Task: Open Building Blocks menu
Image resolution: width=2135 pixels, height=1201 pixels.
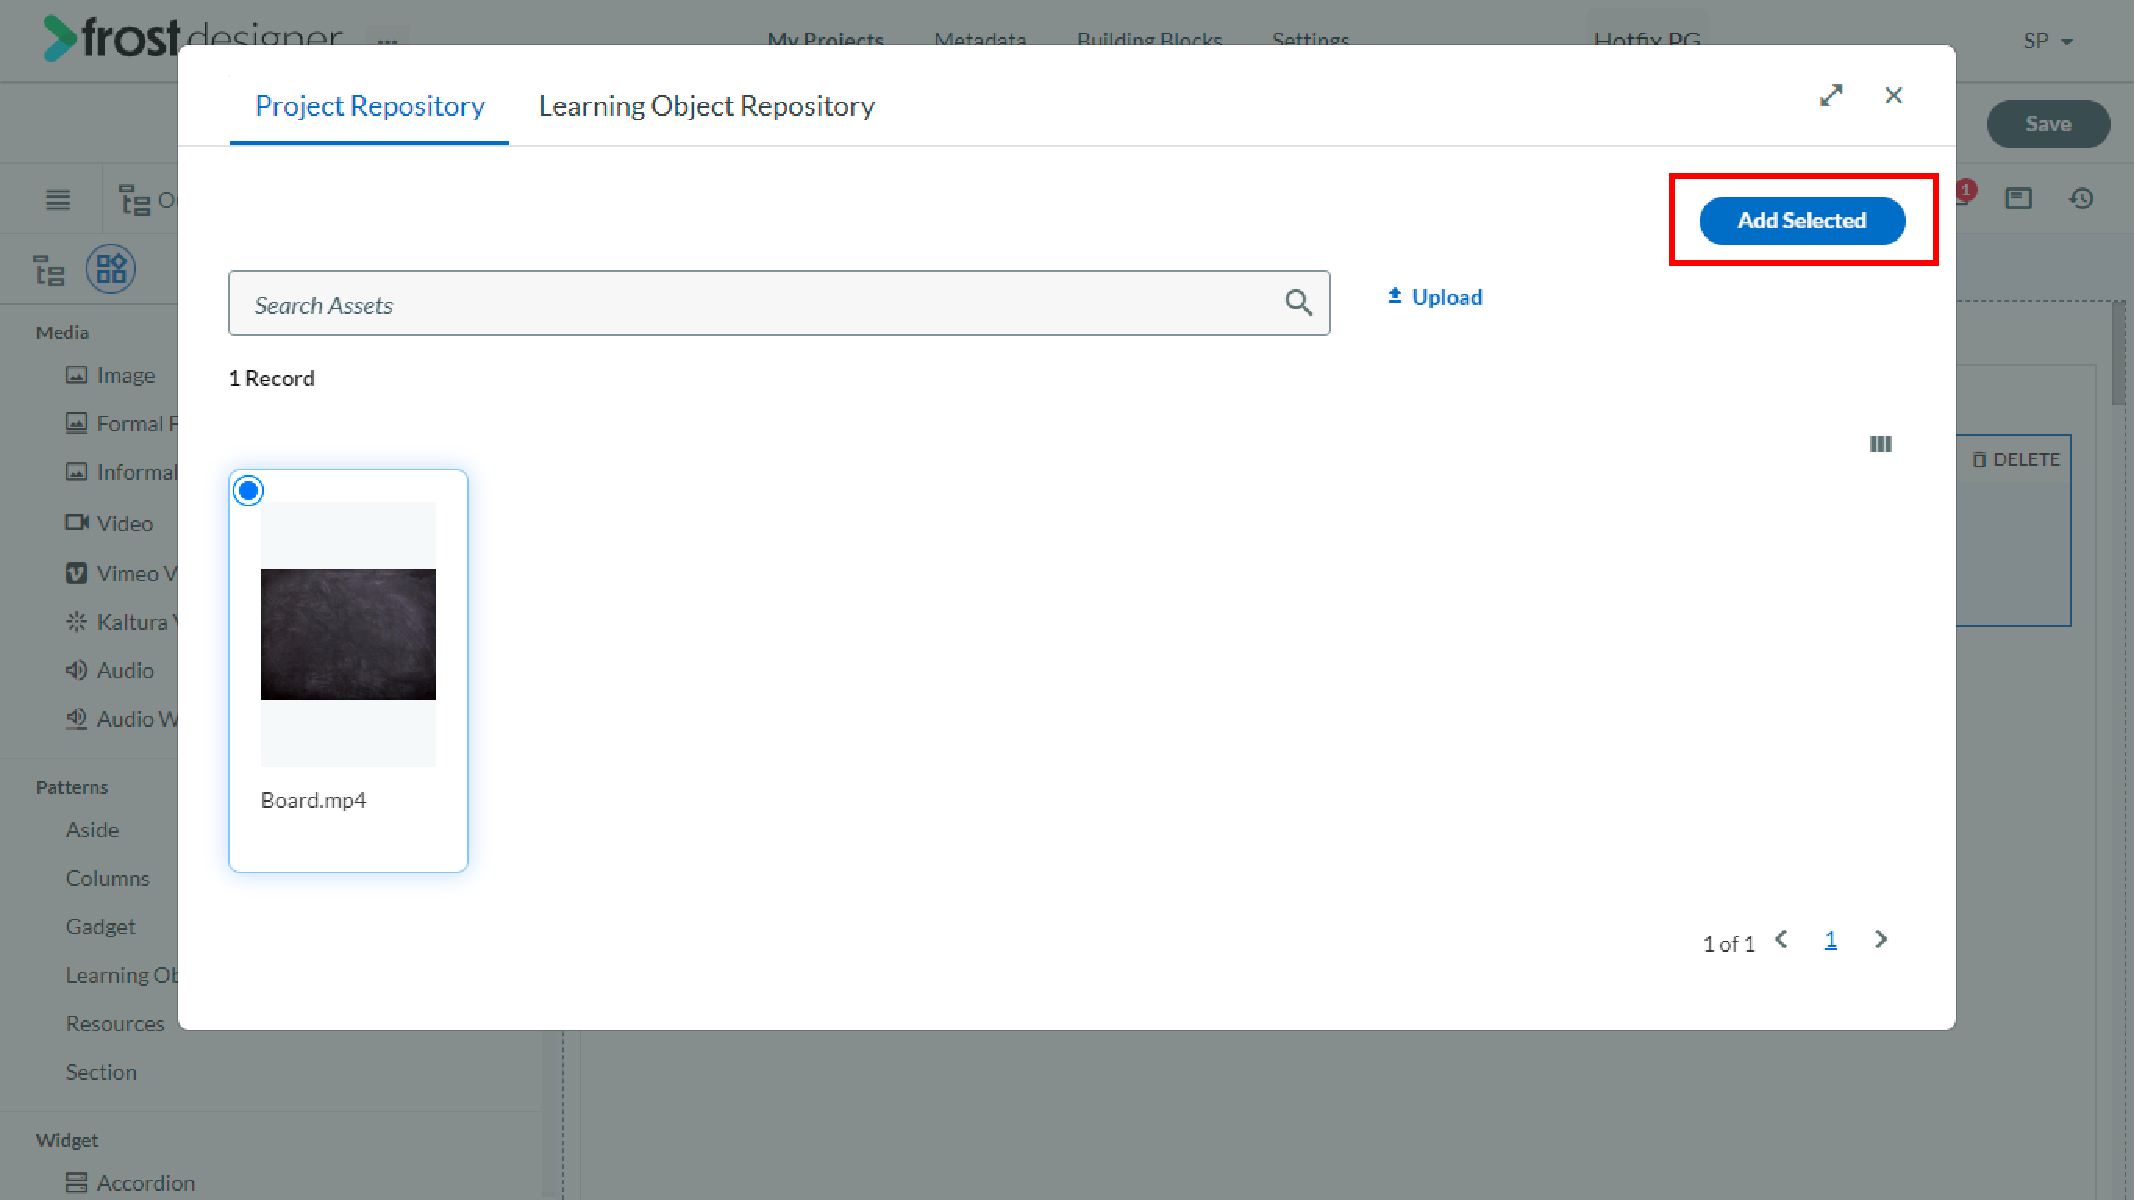Action: (1149, 40)
